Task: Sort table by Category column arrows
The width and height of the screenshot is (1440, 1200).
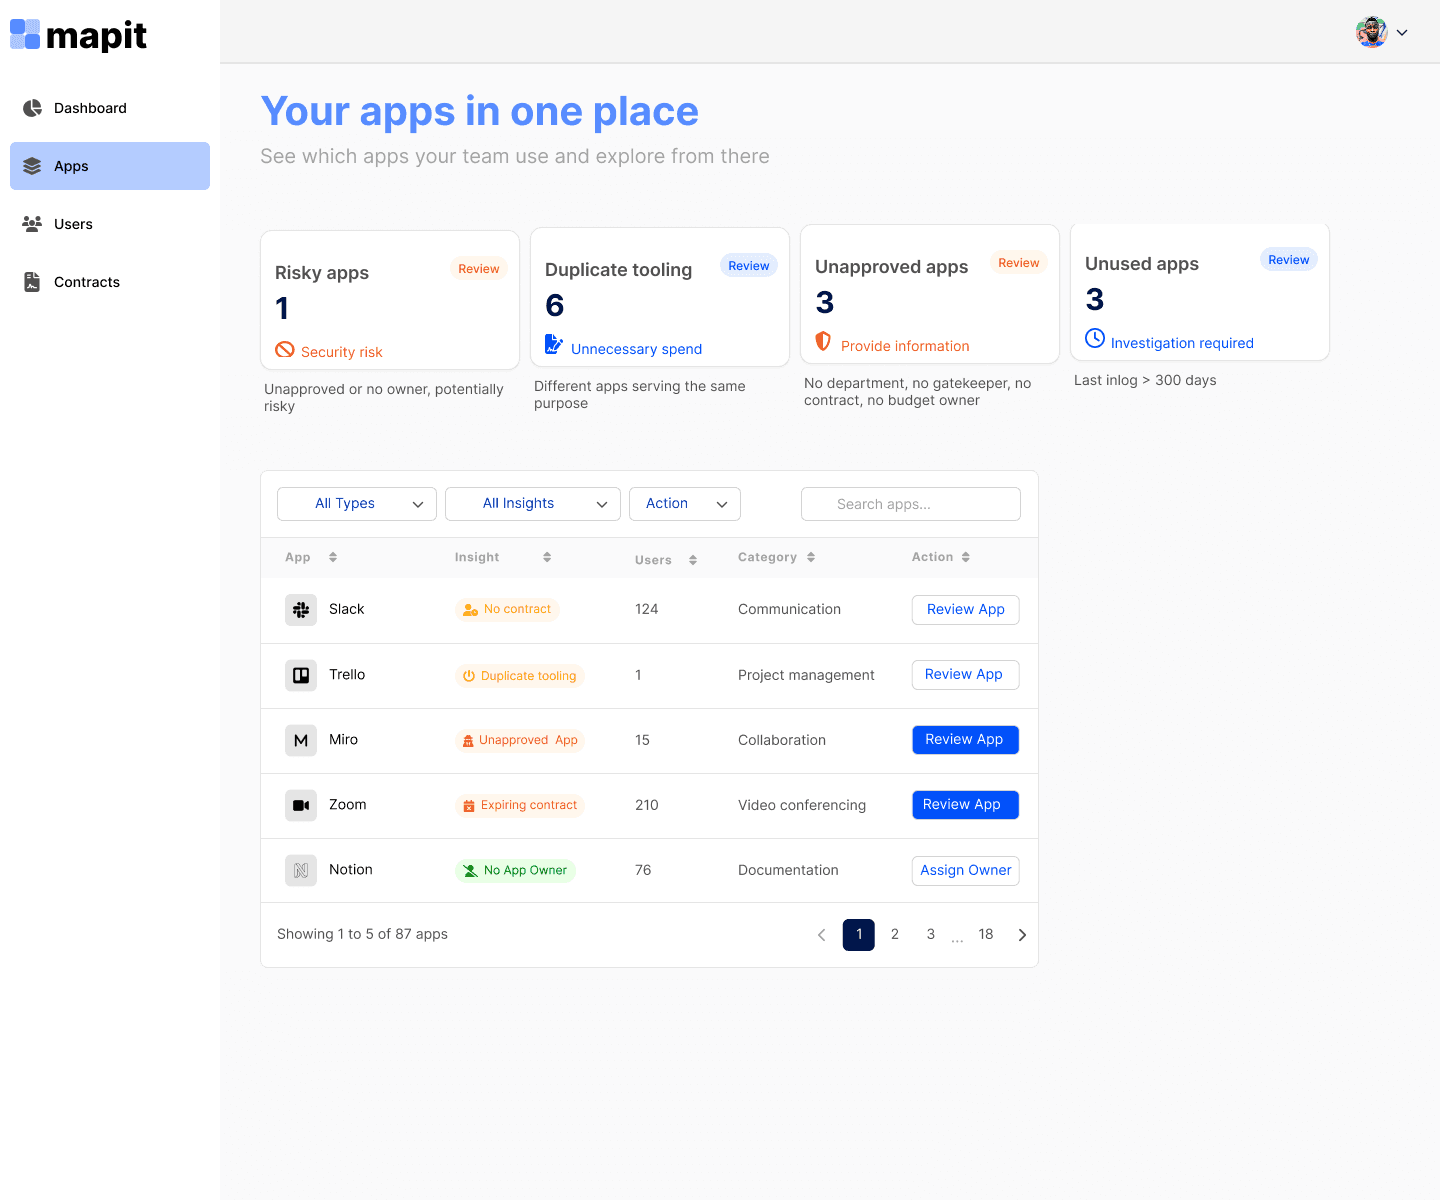Action: [811, 557]
